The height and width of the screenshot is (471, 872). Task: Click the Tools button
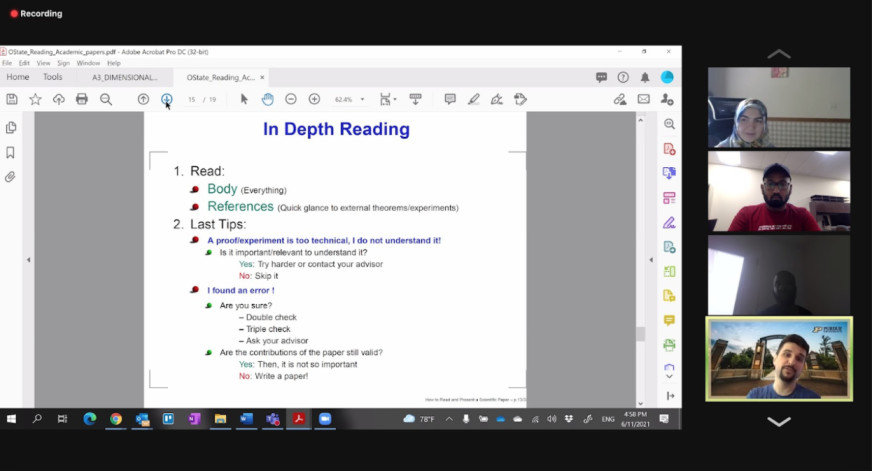52,77
